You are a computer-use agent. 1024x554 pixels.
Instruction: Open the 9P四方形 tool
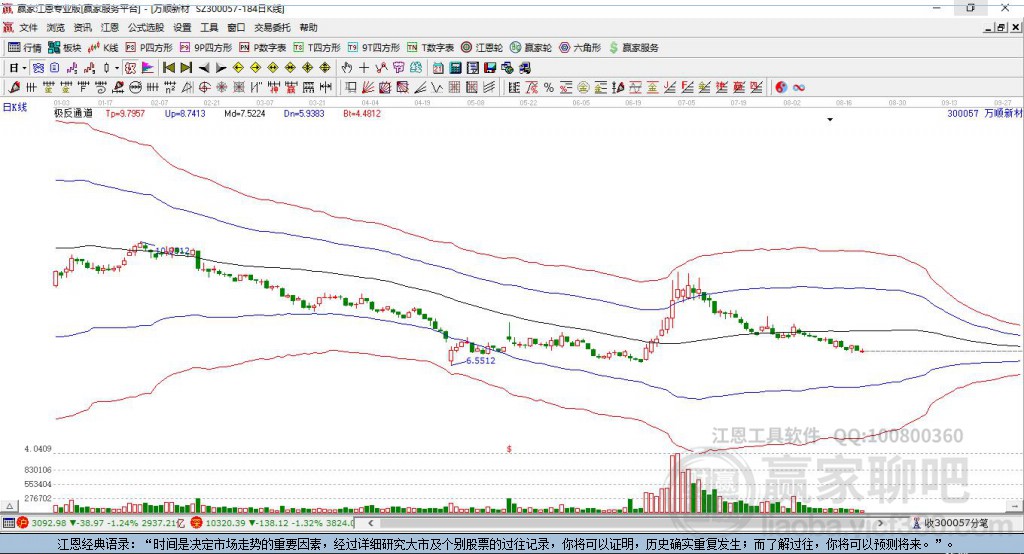(206, 48)
